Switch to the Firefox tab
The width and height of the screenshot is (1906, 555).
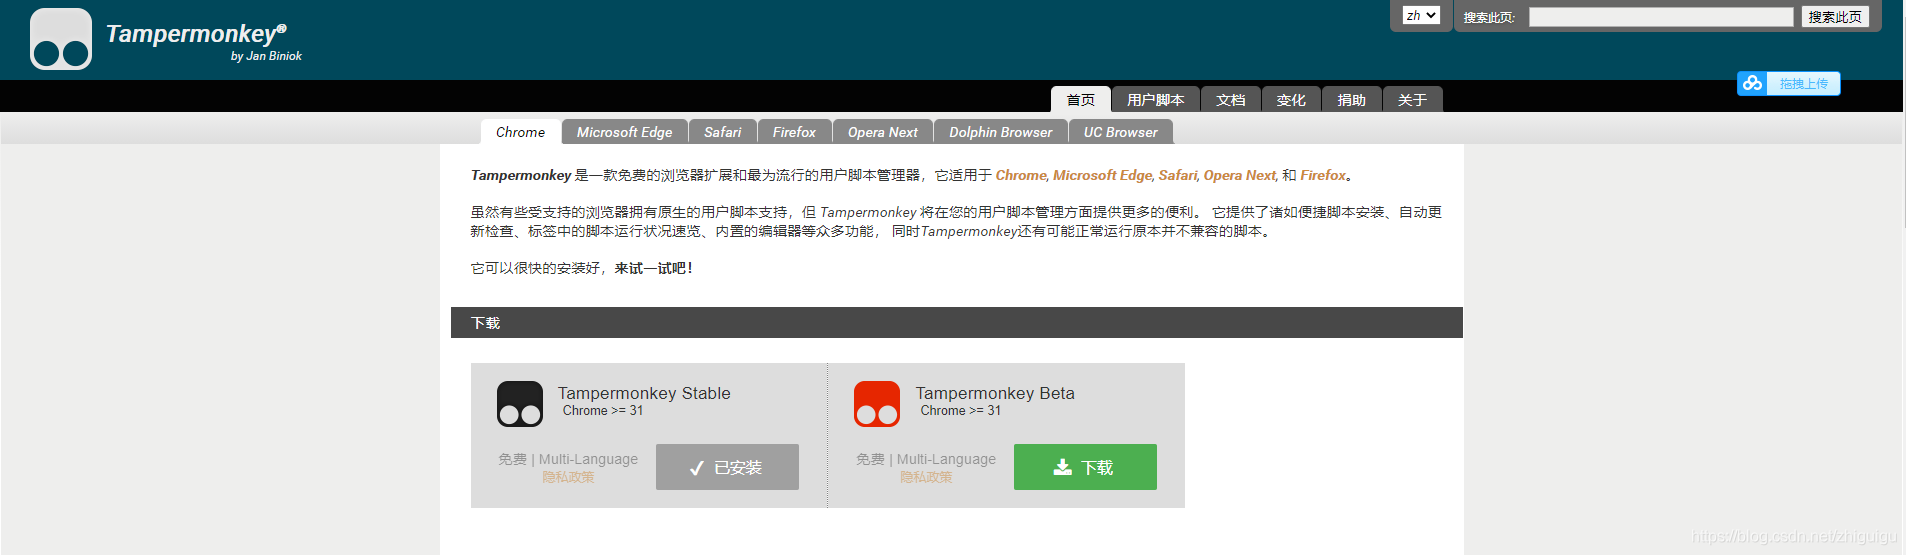pyautogui.click(x=794, y=132)
